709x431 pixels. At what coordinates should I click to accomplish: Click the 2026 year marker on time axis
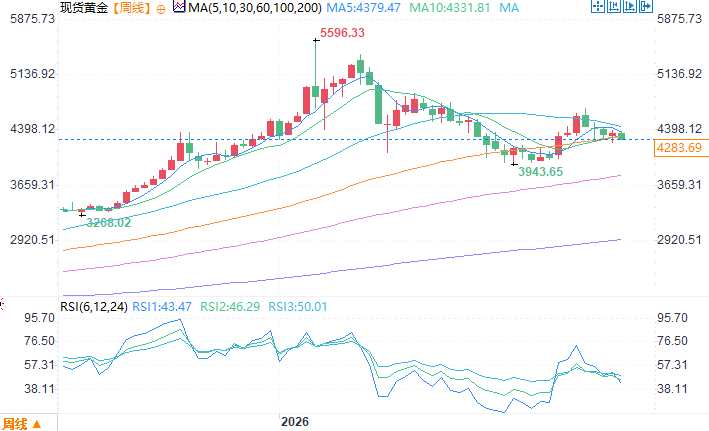coord(295,422)
